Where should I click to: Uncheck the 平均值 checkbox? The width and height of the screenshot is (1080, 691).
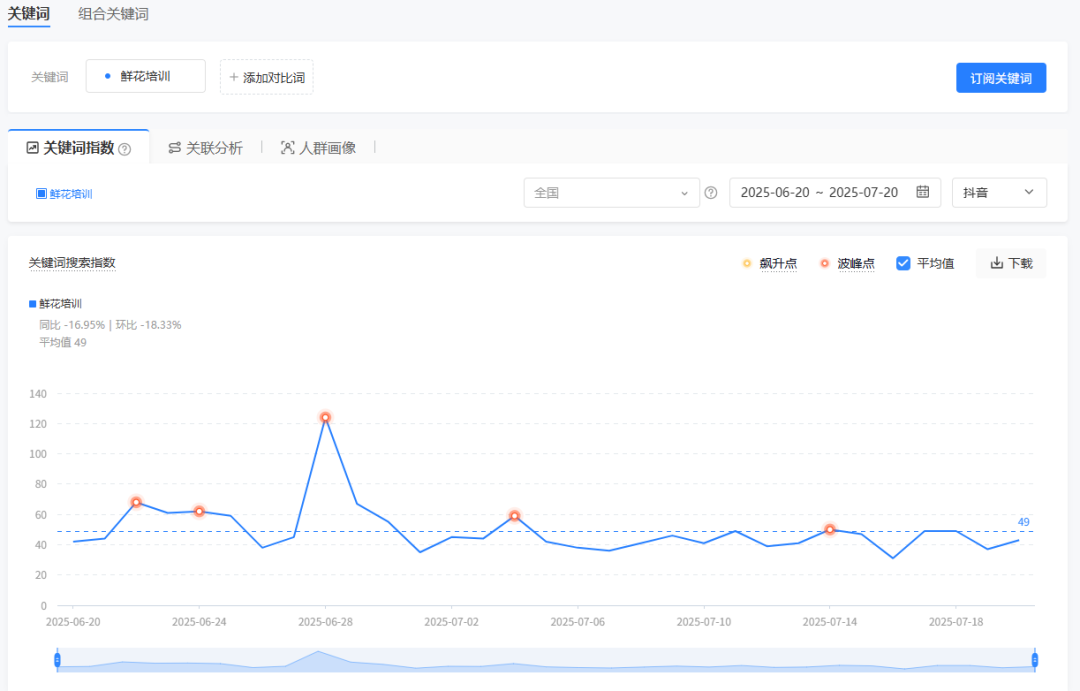click(903, 263)
